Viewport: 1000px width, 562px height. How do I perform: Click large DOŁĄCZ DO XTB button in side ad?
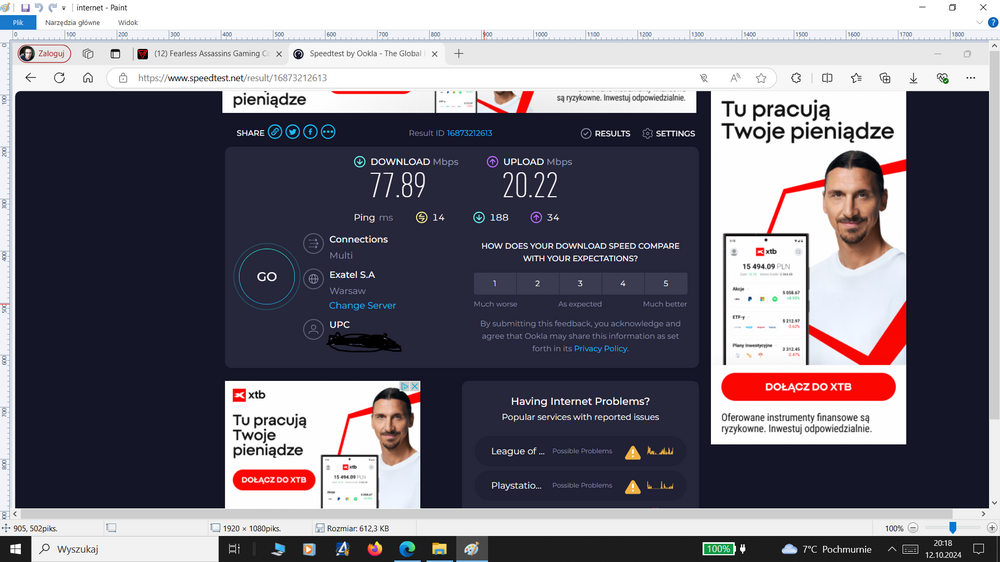click(x=808, y=387)
